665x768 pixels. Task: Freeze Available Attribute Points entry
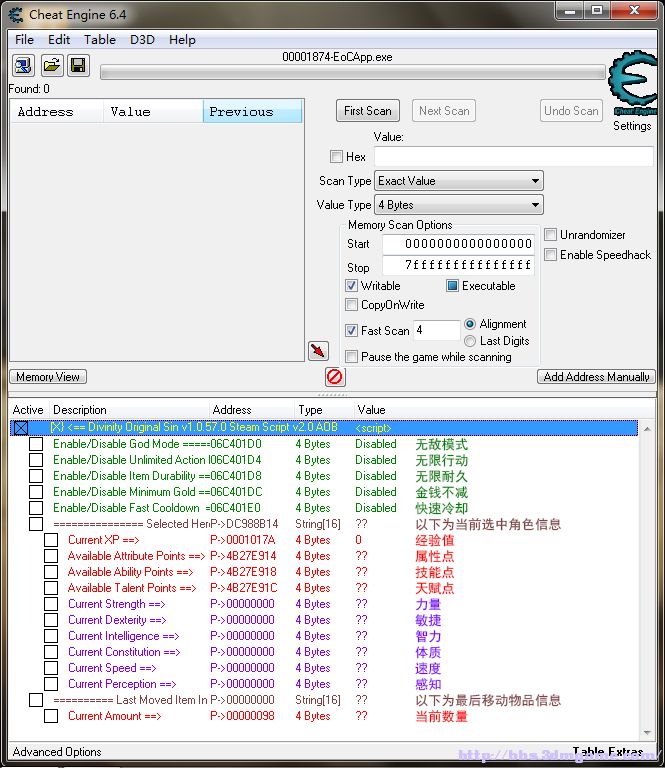pyautogui.click(x=51, y=556)
